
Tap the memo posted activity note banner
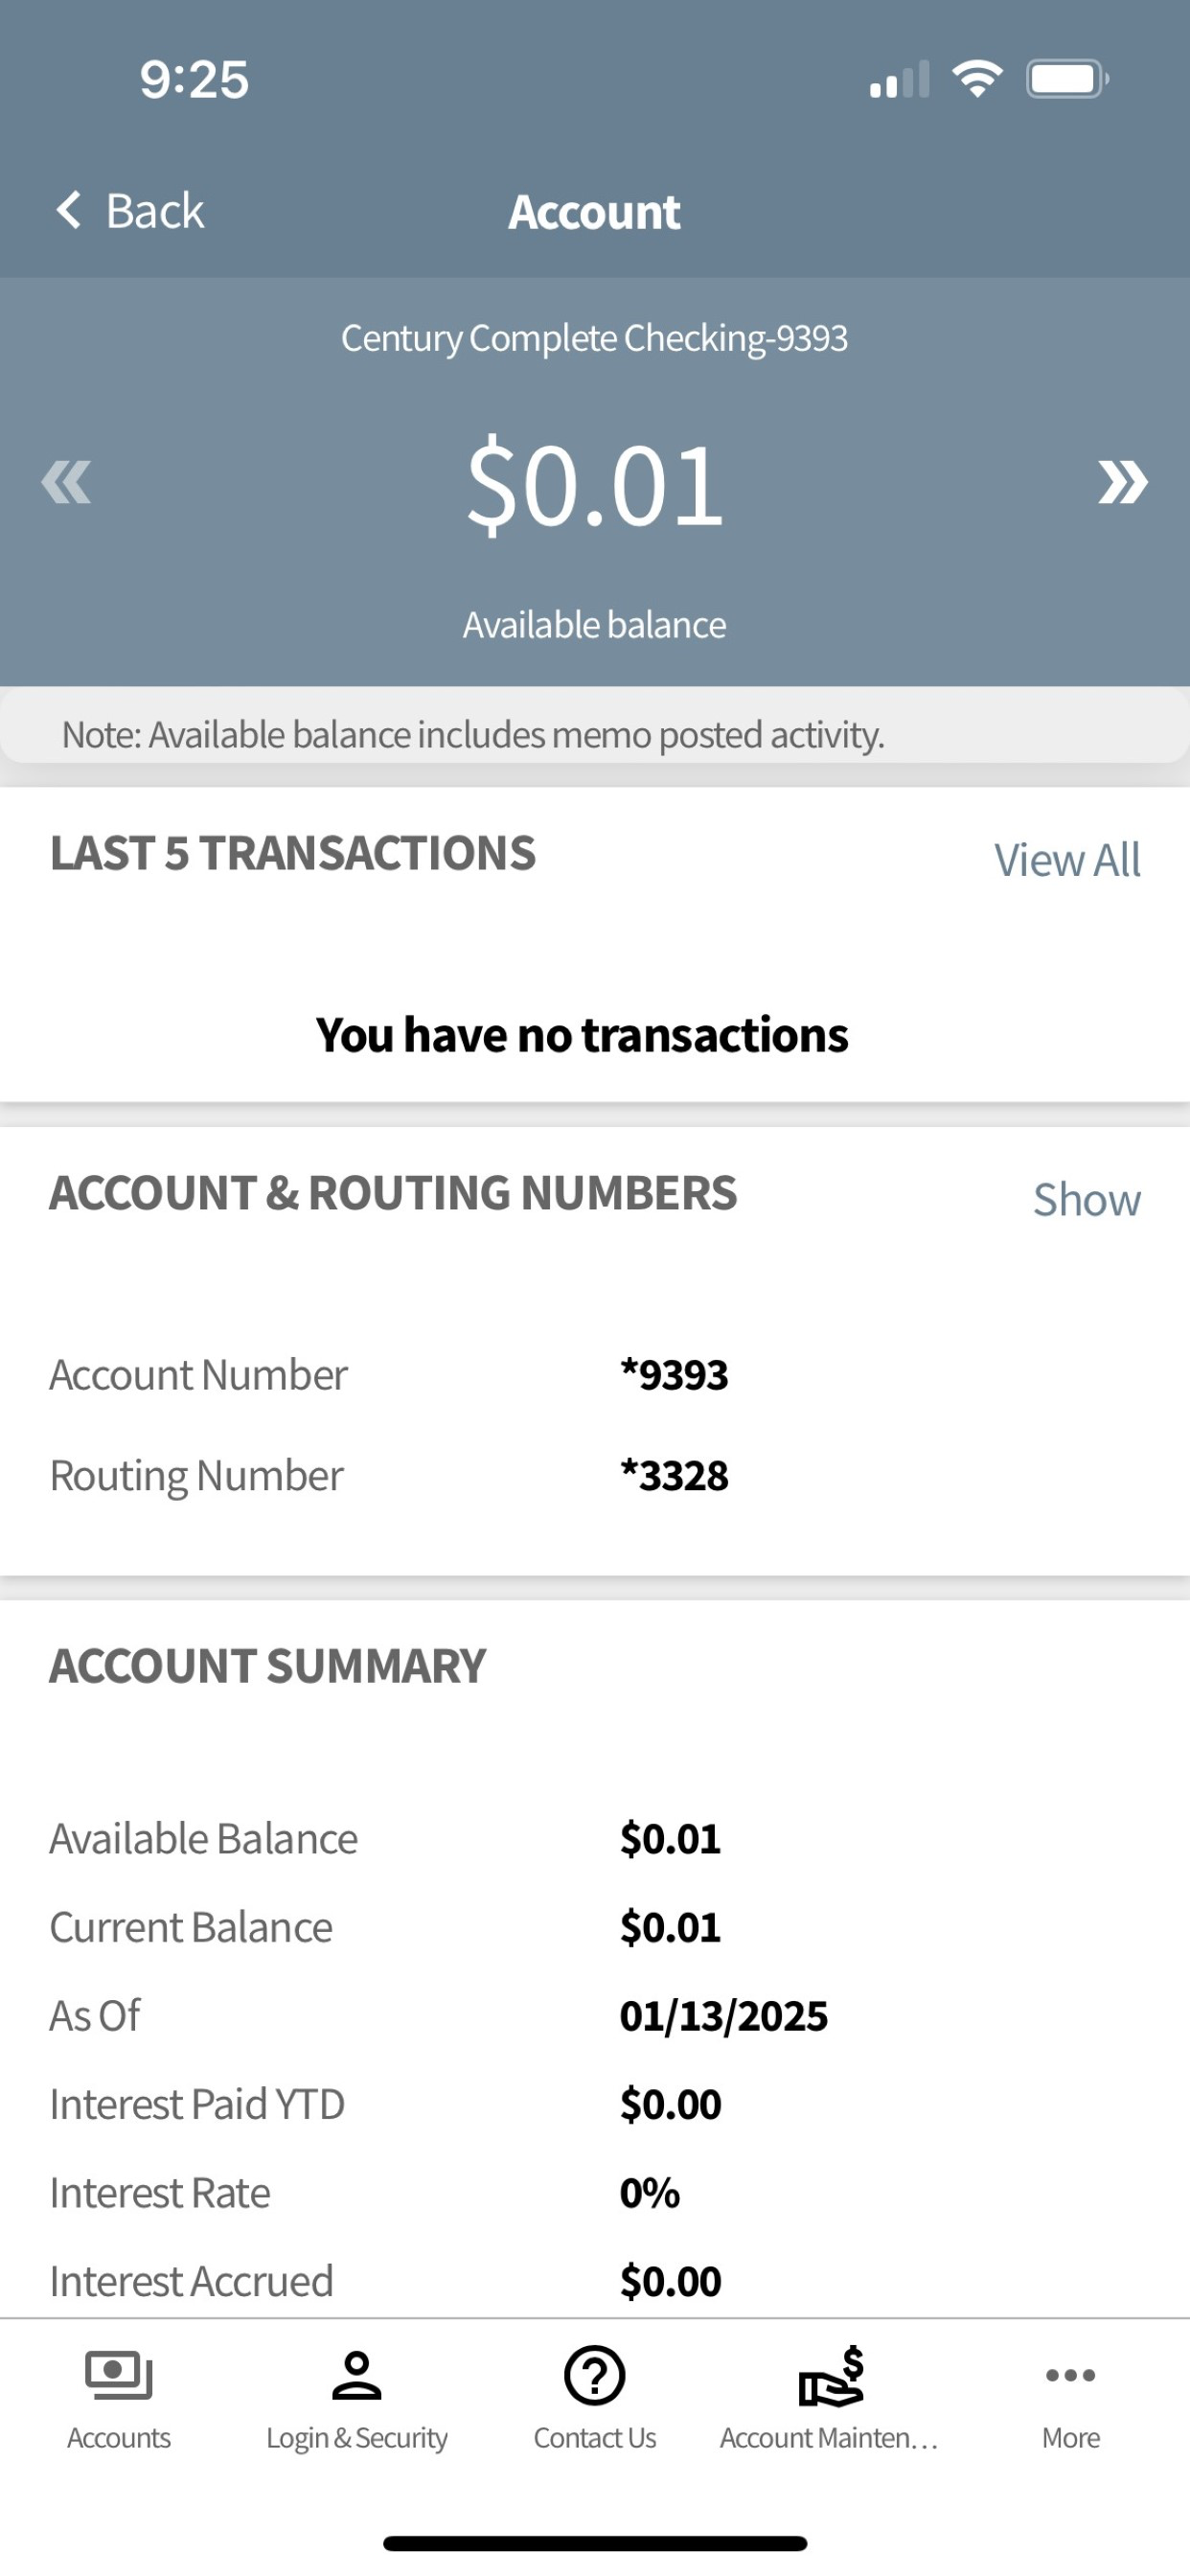tap(595, 734)
